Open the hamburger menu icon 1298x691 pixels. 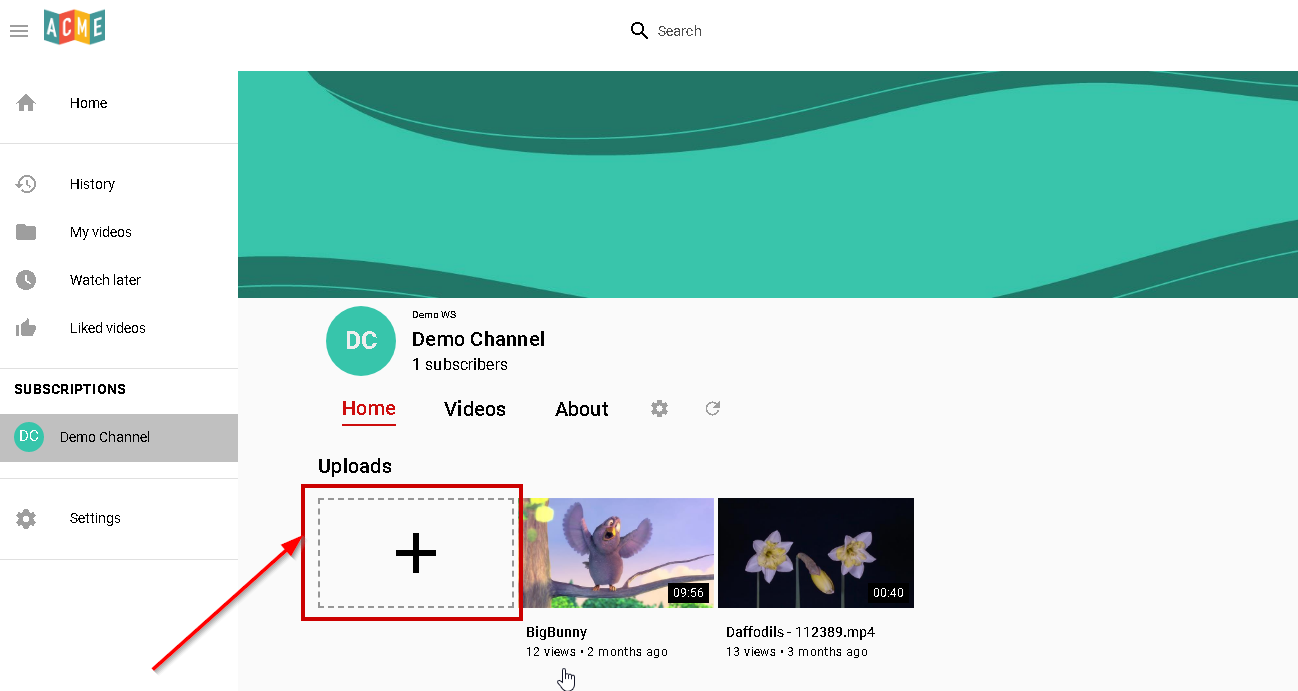pyautogui.click(x=18, y=31)
